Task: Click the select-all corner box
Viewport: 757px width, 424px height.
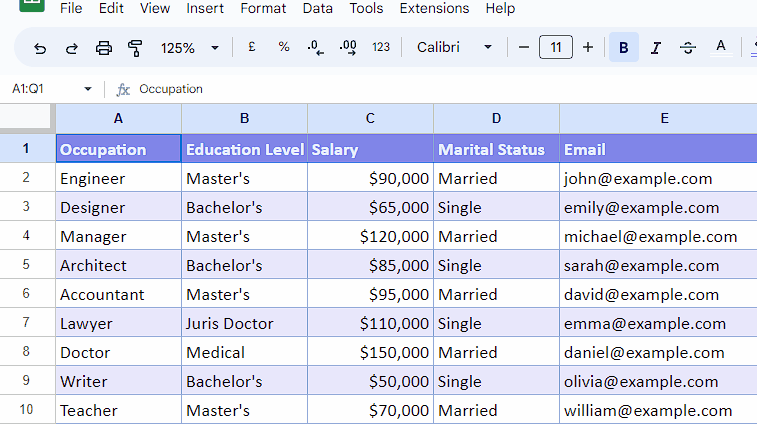Action: [26, 116]
